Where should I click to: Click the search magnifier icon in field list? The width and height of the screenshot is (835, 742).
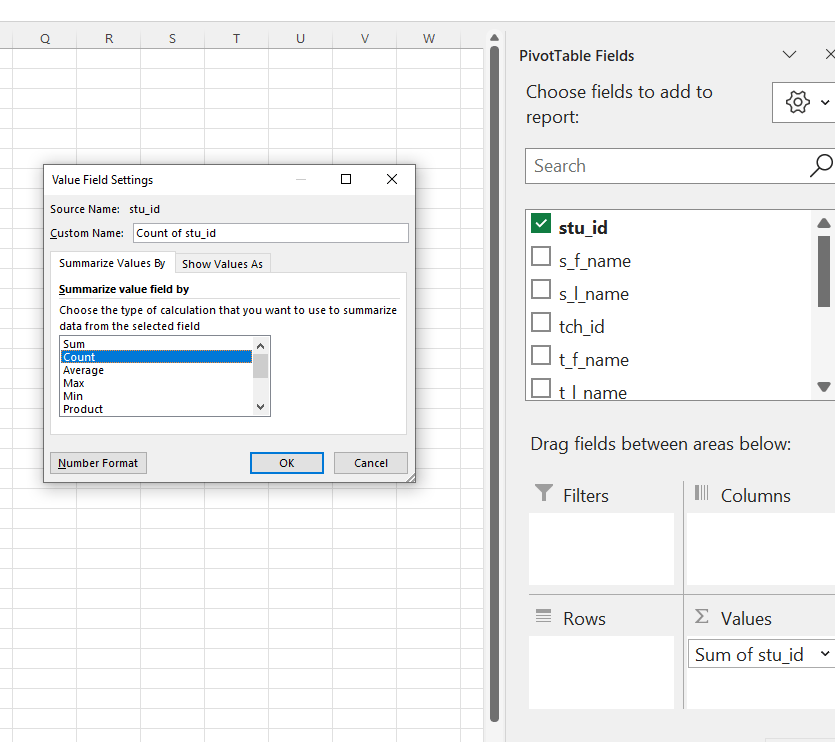(x=821, y=166)
